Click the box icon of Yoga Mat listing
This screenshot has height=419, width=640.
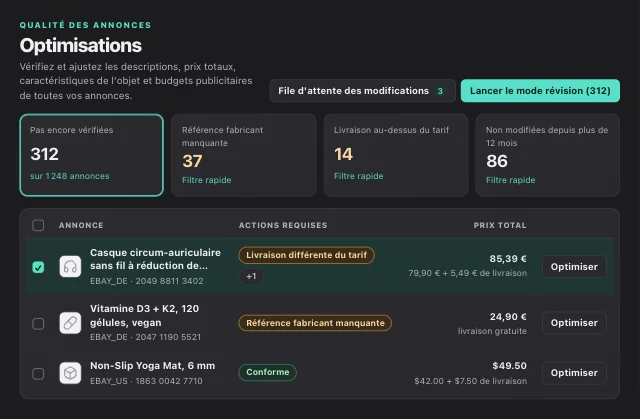click(70, 373)
